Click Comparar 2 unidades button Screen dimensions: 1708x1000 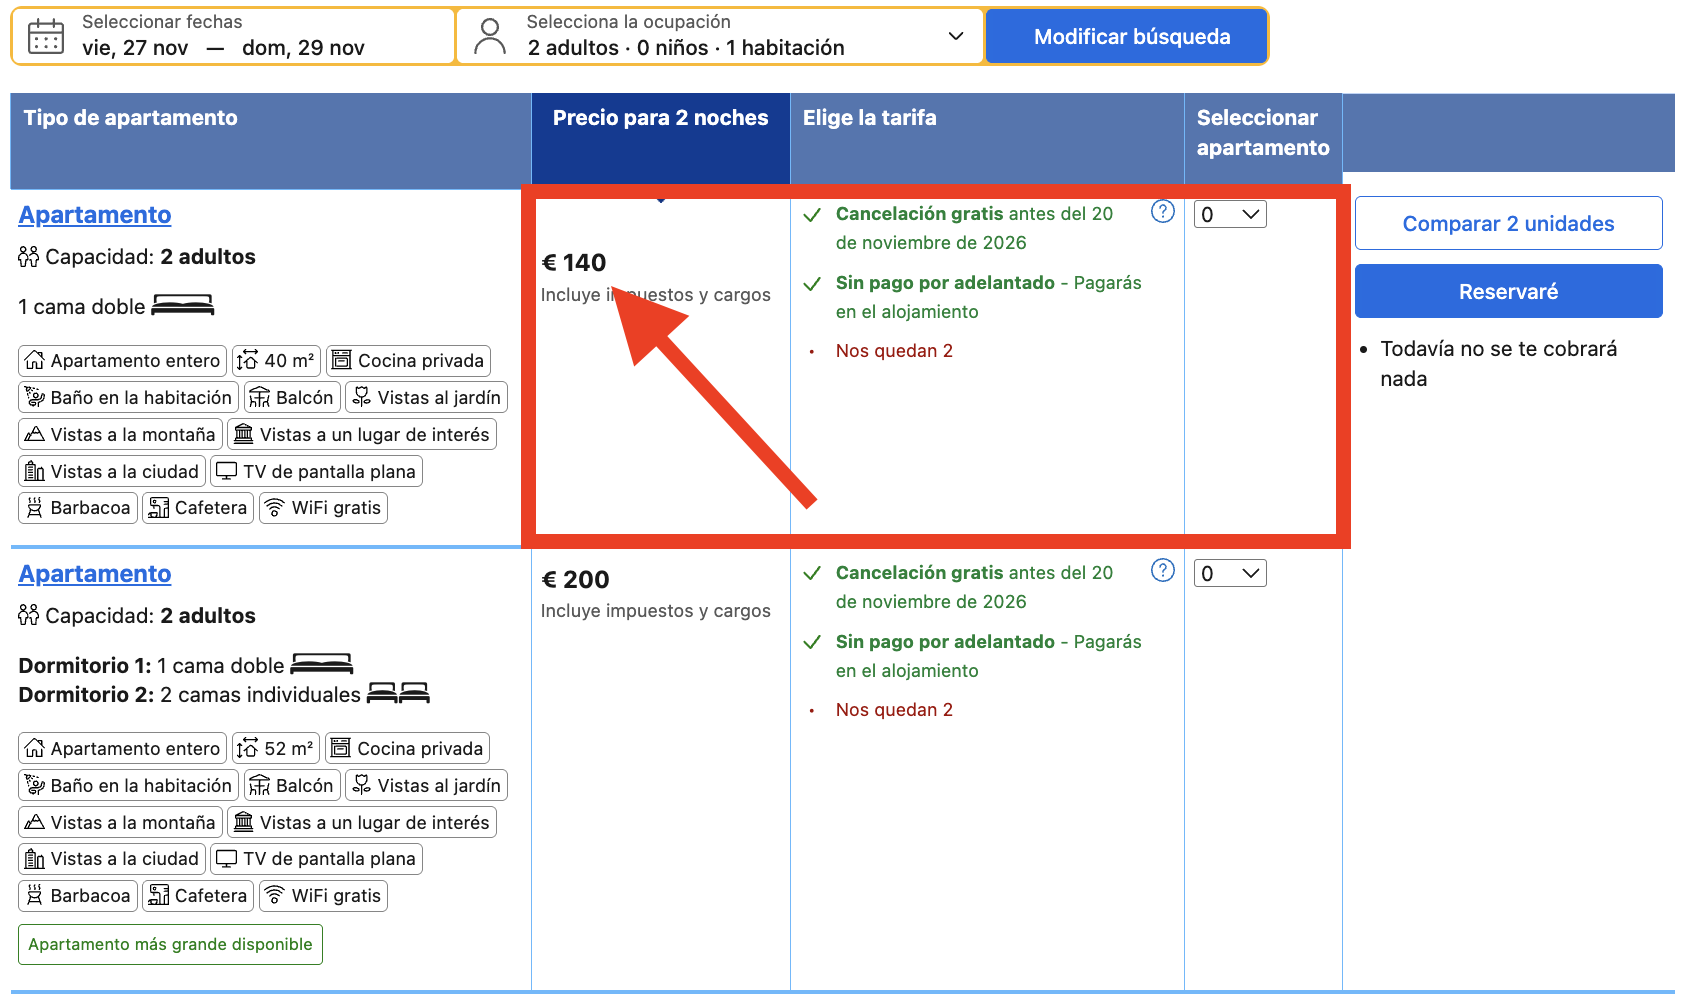pos(1508,223)
